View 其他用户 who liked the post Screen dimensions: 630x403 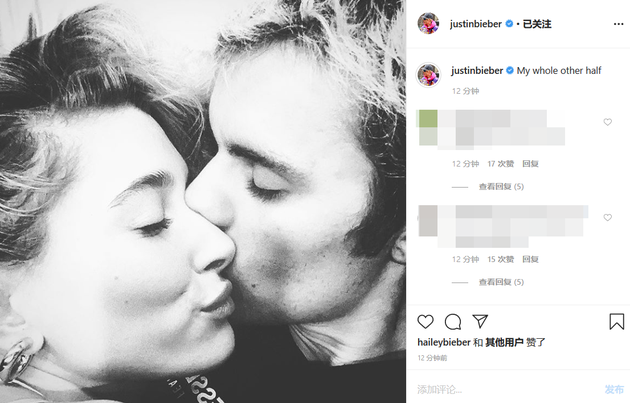[504, 342]
